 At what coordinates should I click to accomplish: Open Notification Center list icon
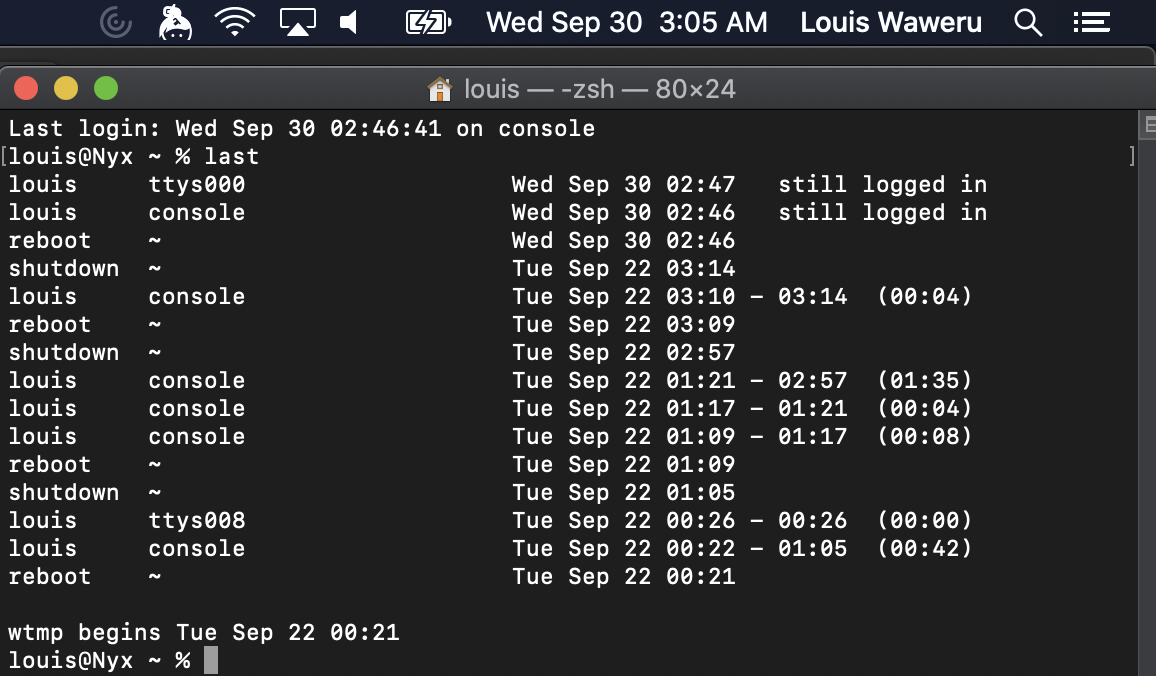(1092, 22)
